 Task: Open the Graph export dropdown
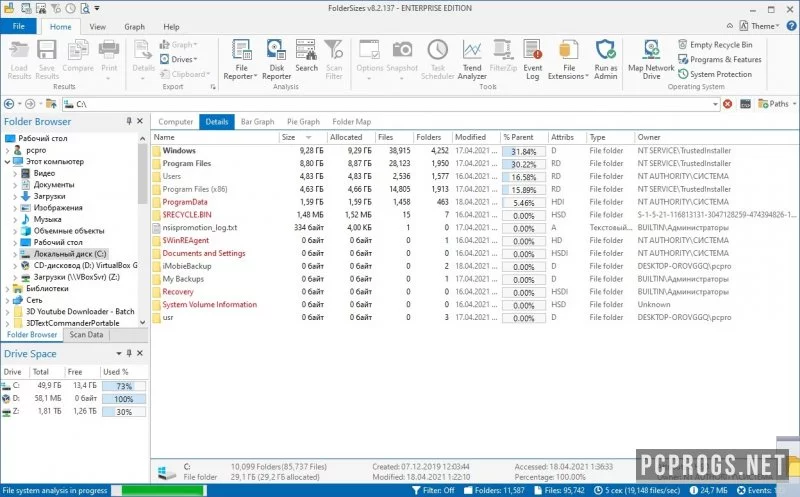click(x=179, y=44)
